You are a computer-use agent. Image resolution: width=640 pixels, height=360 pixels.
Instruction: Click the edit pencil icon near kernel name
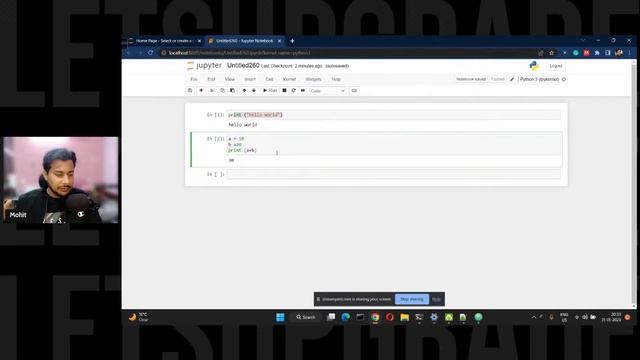[512, 79]
